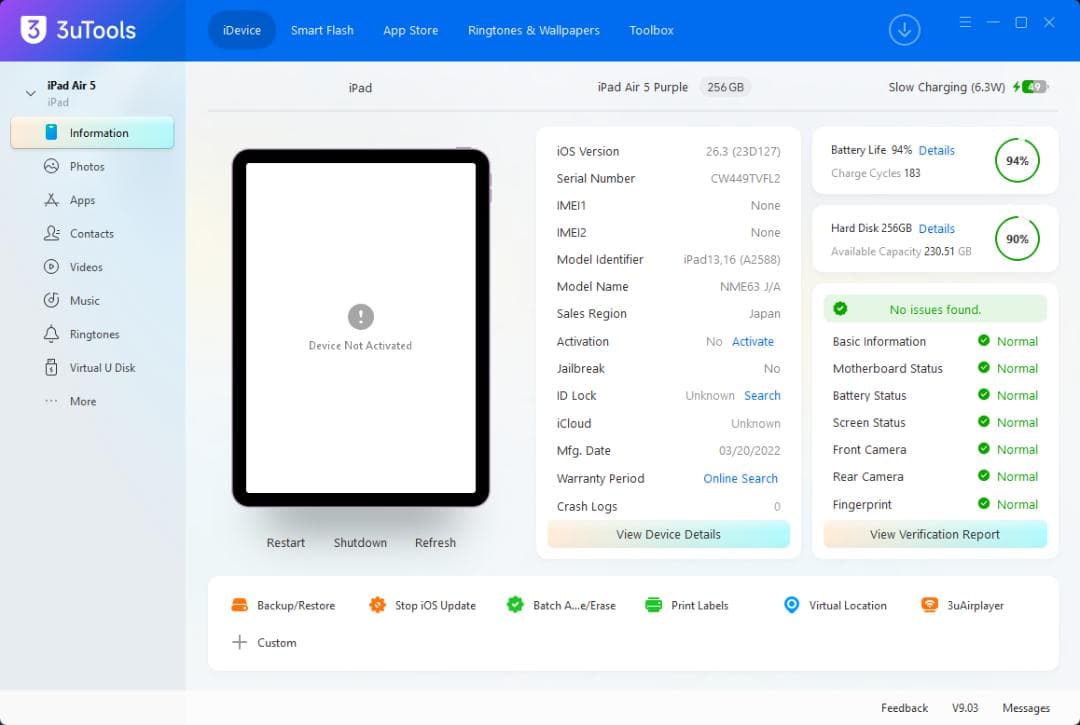The height and width of the screenshot is (725, 1080).
Task: Click the Backup/Restore tool icon
Action: point(240,605)
